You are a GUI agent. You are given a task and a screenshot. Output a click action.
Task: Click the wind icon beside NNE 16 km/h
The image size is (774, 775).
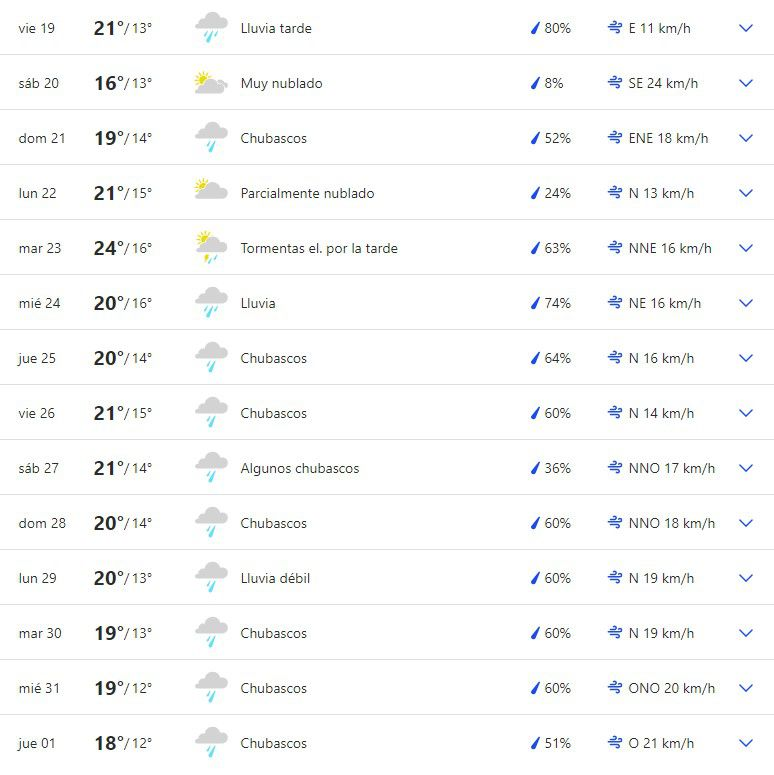(x=615, y=248)
